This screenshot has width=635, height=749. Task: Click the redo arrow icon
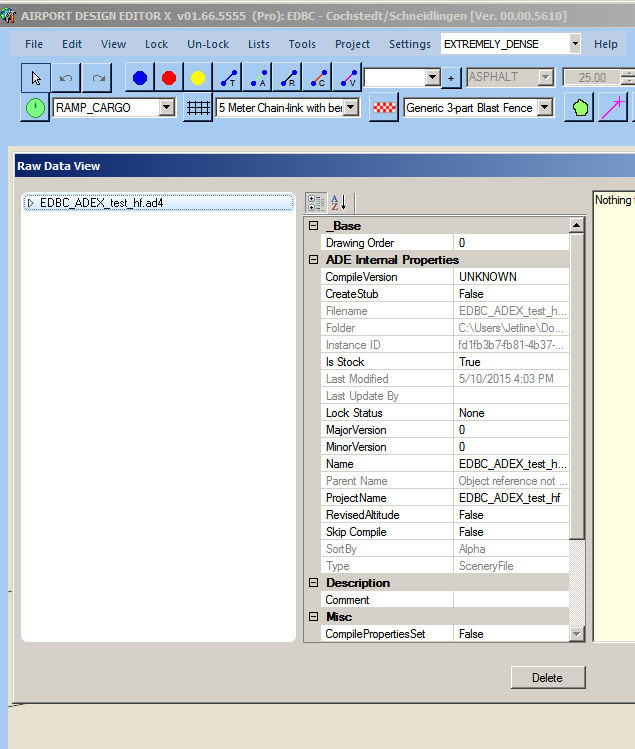97,78
